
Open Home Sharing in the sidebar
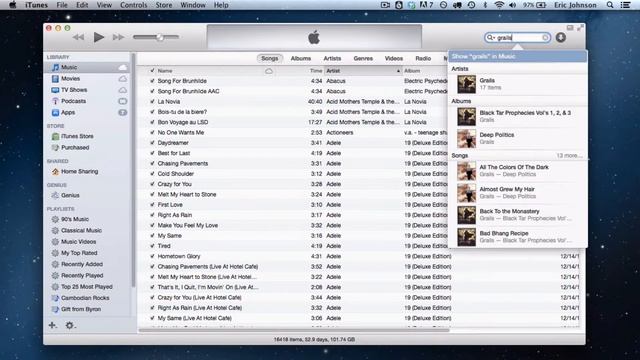tap(80, 171)
